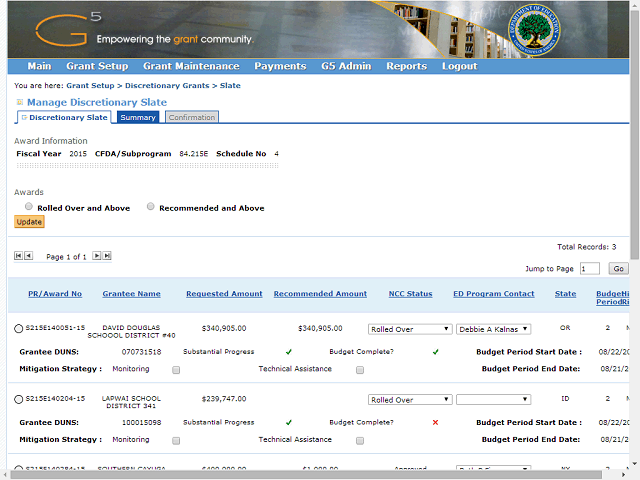640x480 pixels.
Task: Click Discretionary Grants breadcrumb link
Action: [x=167, y=86]
